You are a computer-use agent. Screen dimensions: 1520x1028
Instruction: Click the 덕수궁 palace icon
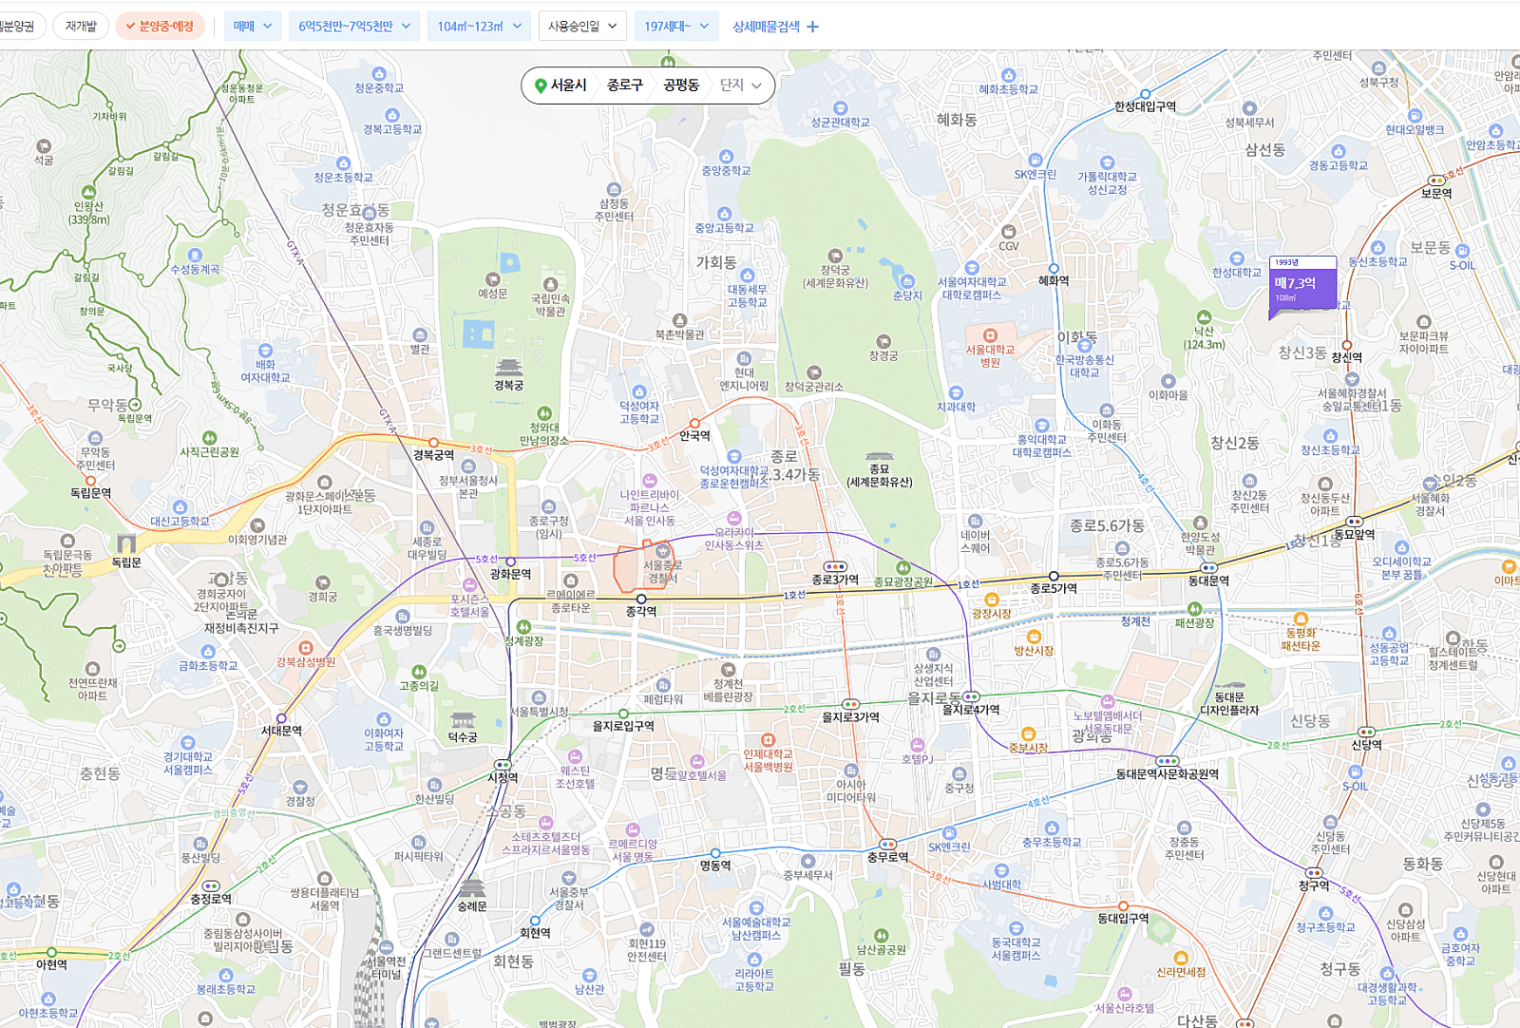click(x=462, y=721)
